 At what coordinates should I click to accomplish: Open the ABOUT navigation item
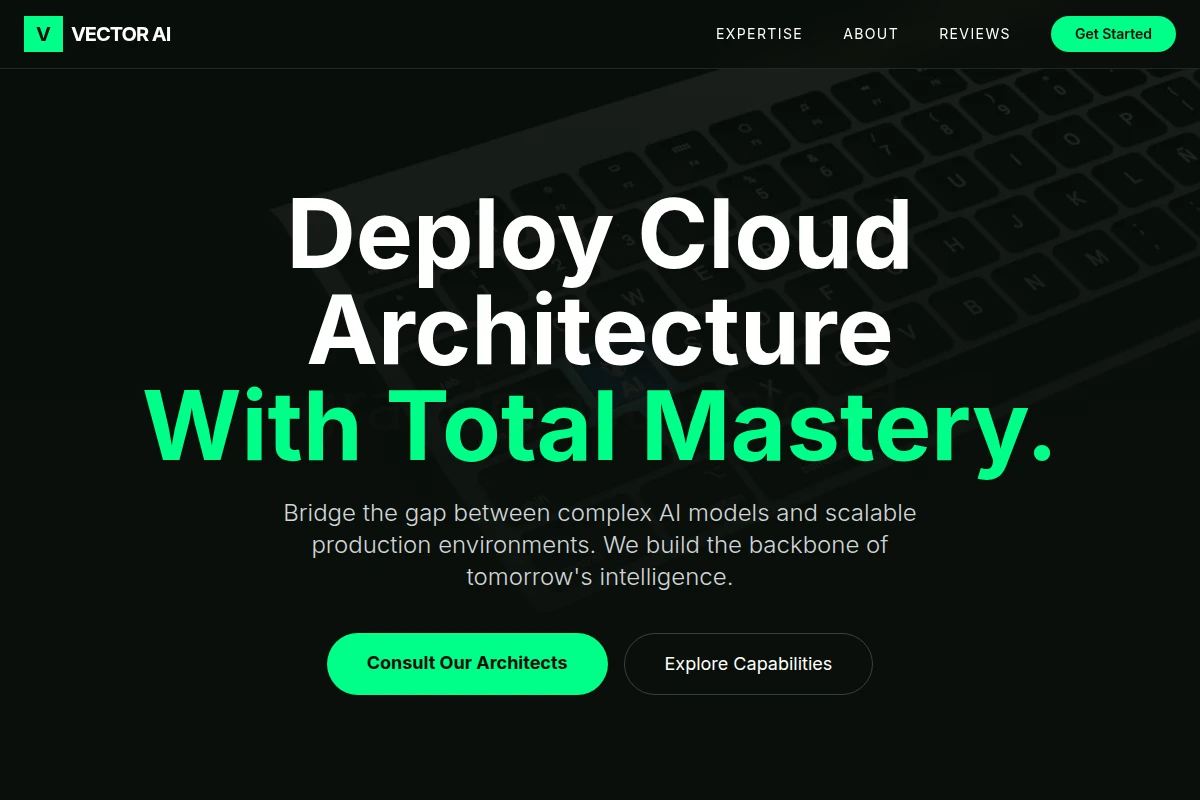[x=871, y=34]
